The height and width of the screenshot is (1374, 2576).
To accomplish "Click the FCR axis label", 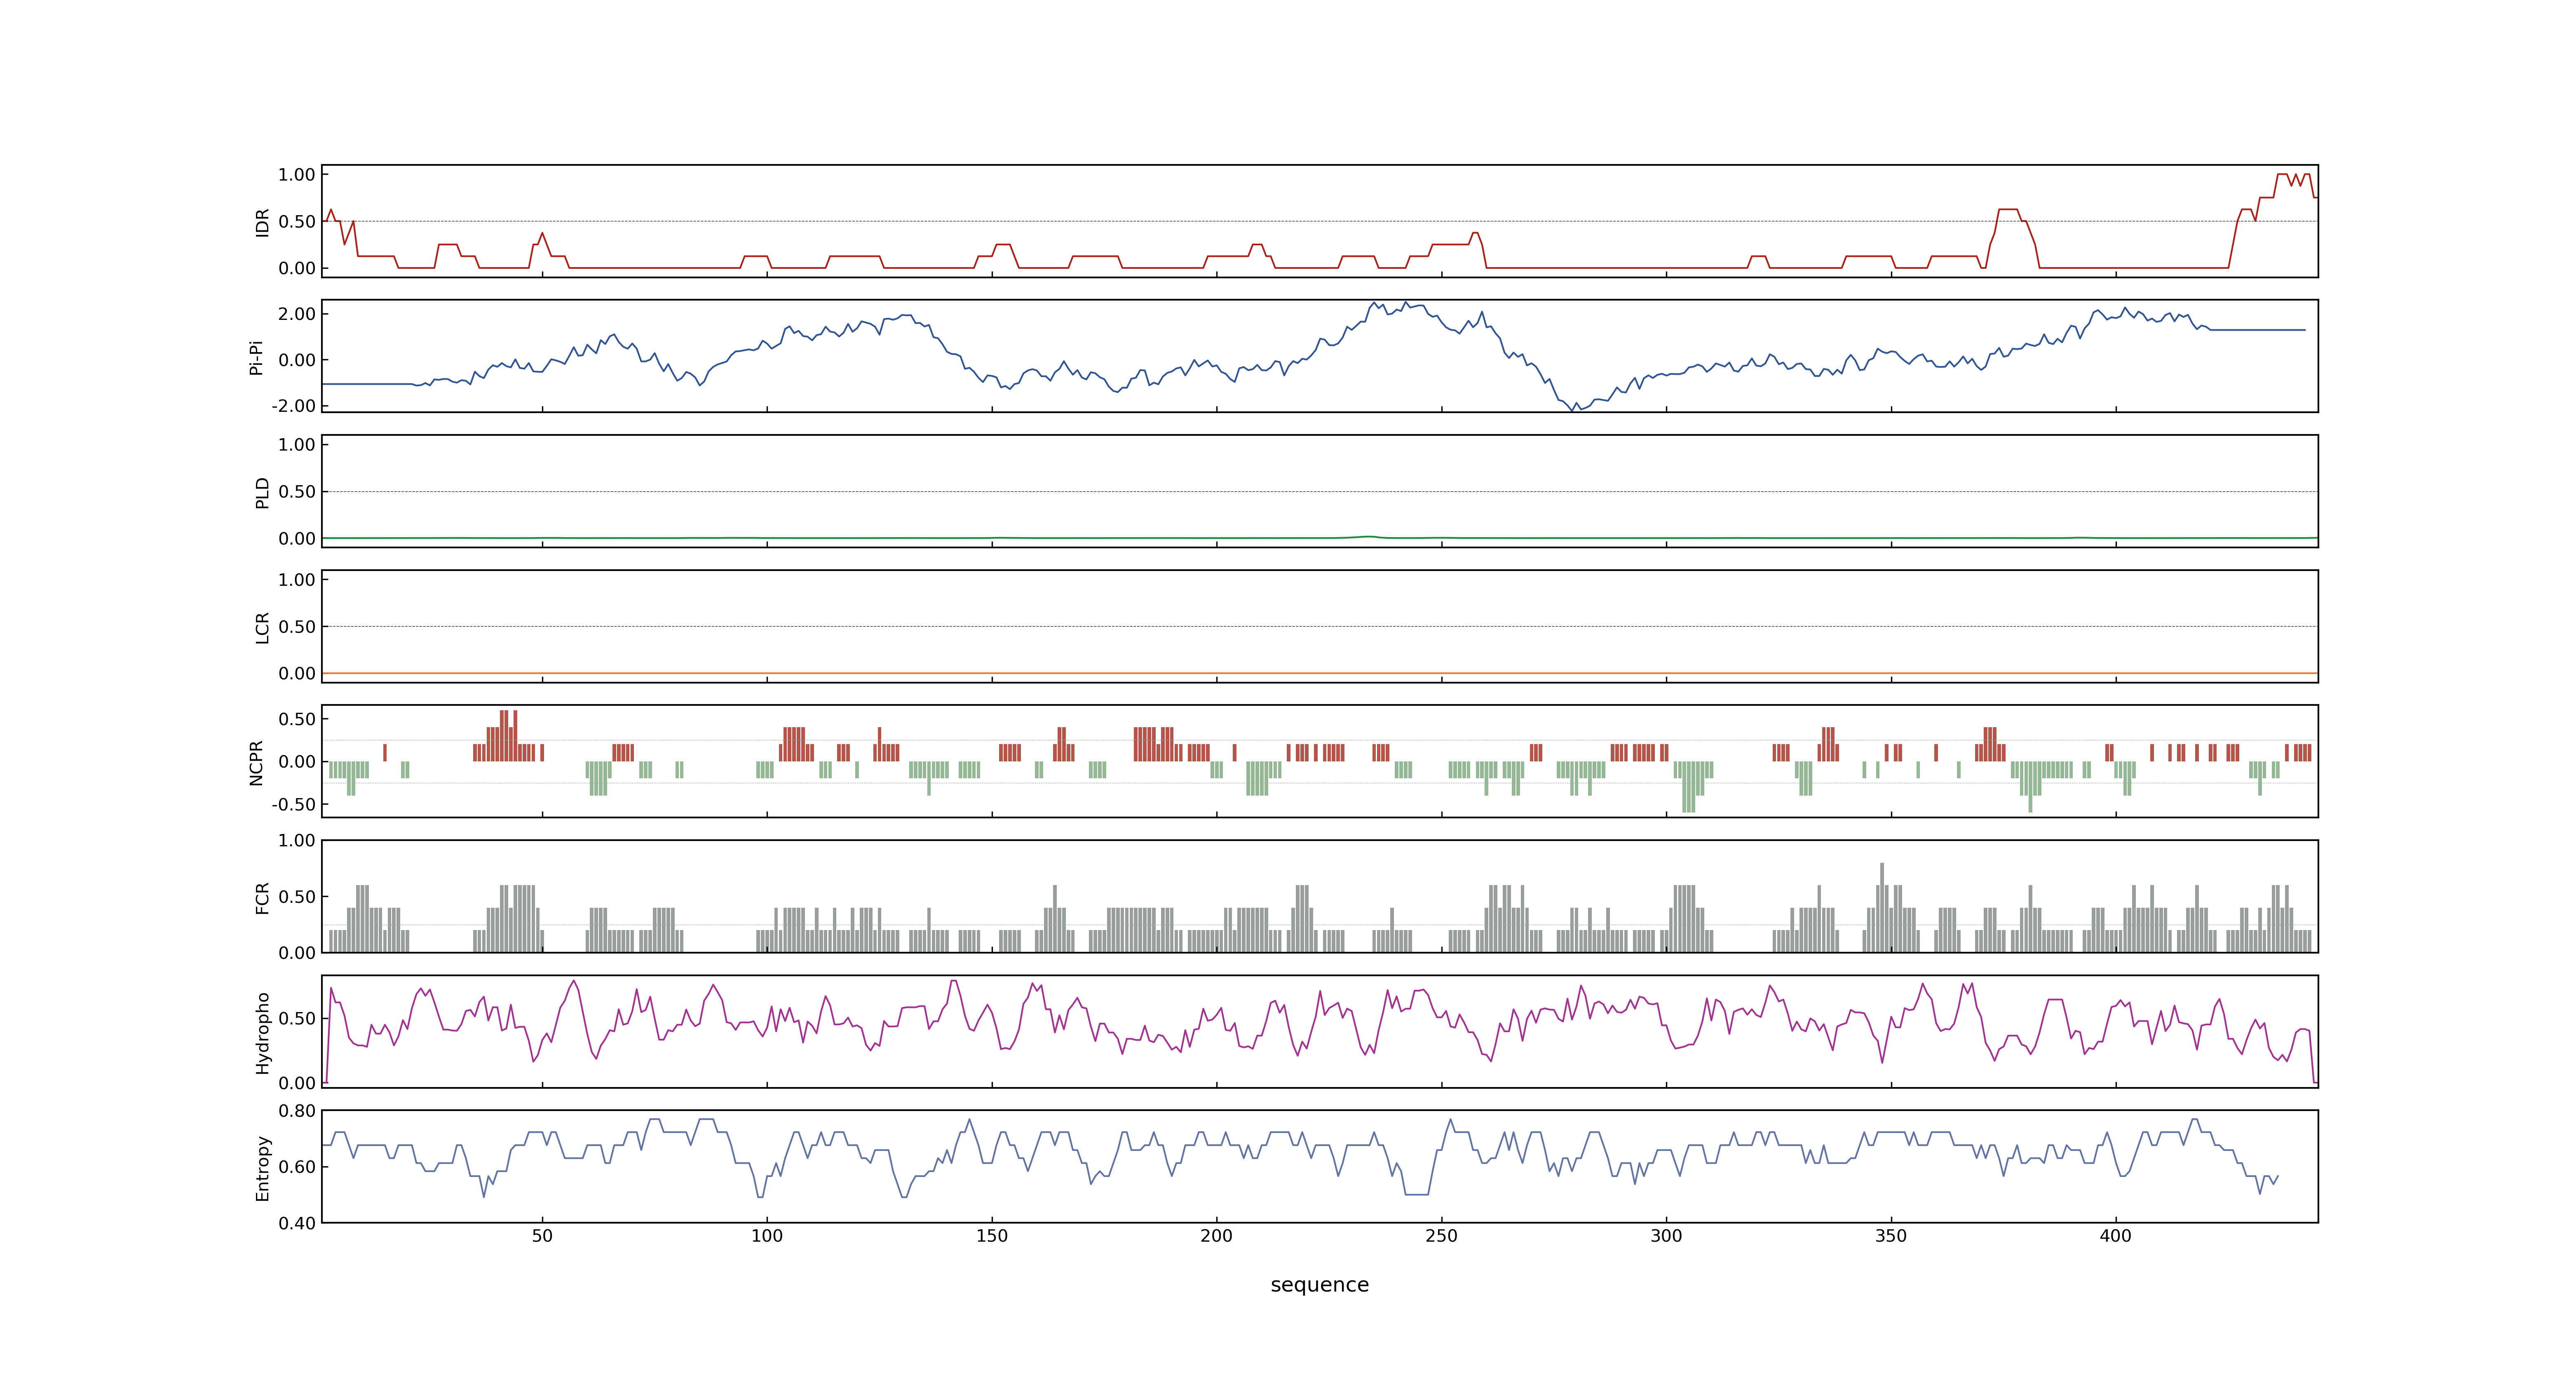I will coord(262,897).
